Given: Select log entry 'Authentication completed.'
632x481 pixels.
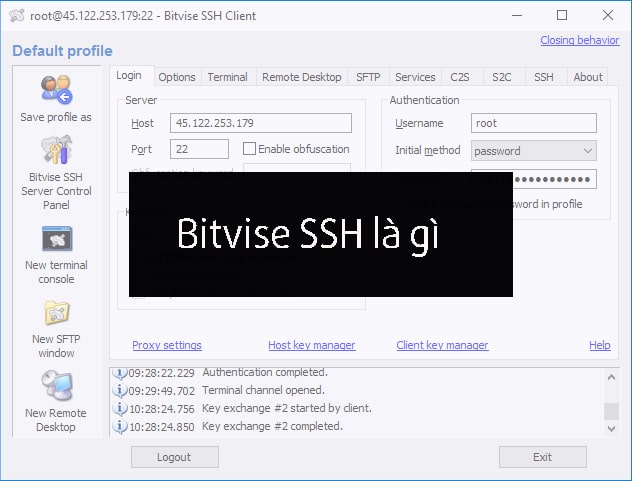Looking at the screenshot, I should 265,373.
